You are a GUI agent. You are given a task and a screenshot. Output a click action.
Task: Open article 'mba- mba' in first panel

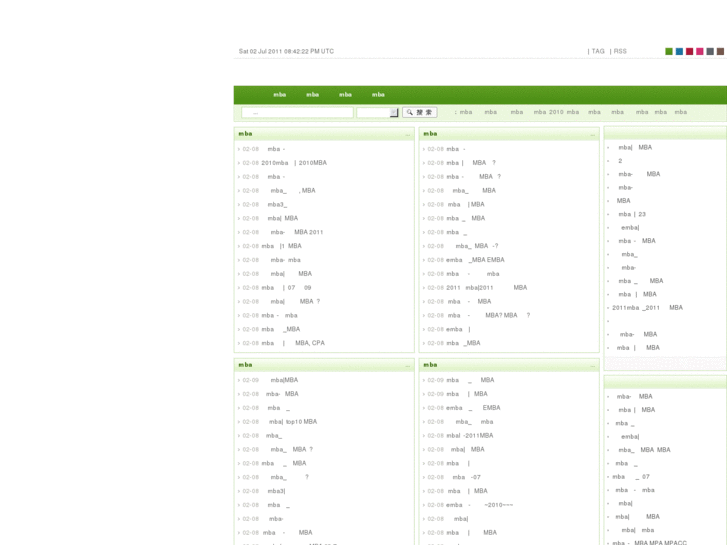[286, 260]
